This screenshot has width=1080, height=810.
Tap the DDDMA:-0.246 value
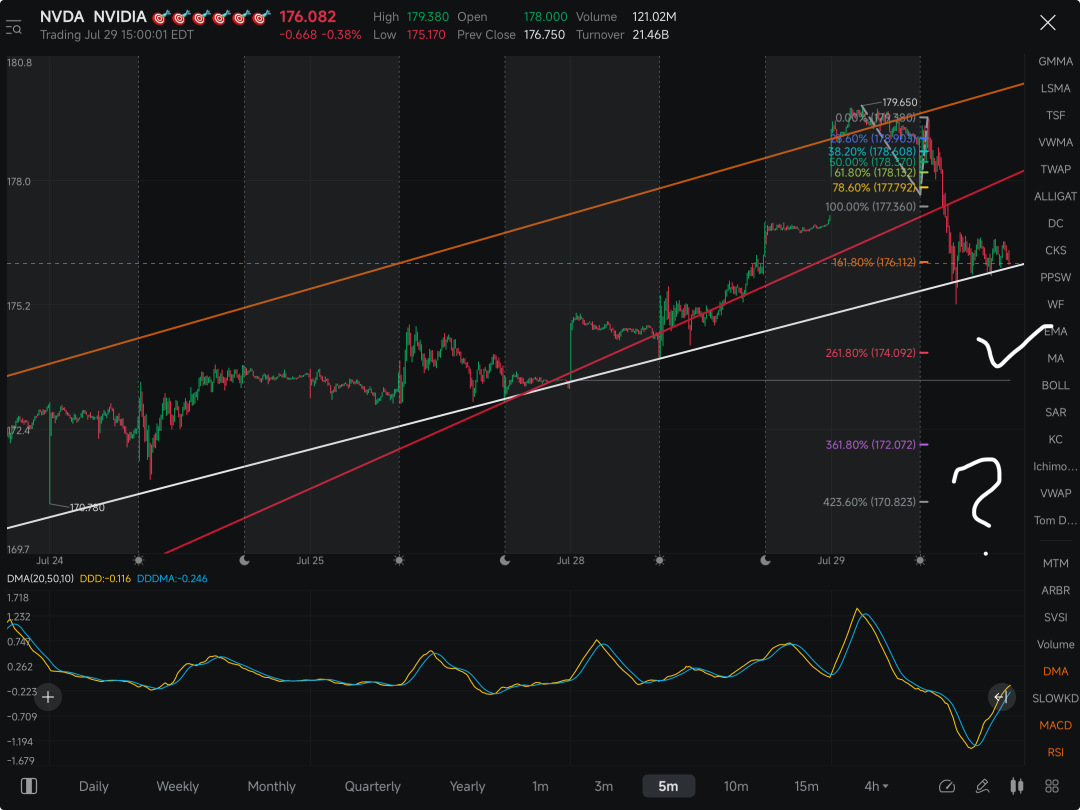(172, 579)
